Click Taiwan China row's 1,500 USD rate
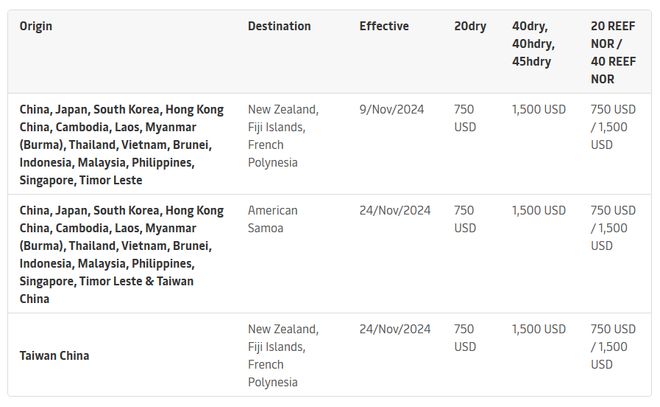 (x=539, y=328)
